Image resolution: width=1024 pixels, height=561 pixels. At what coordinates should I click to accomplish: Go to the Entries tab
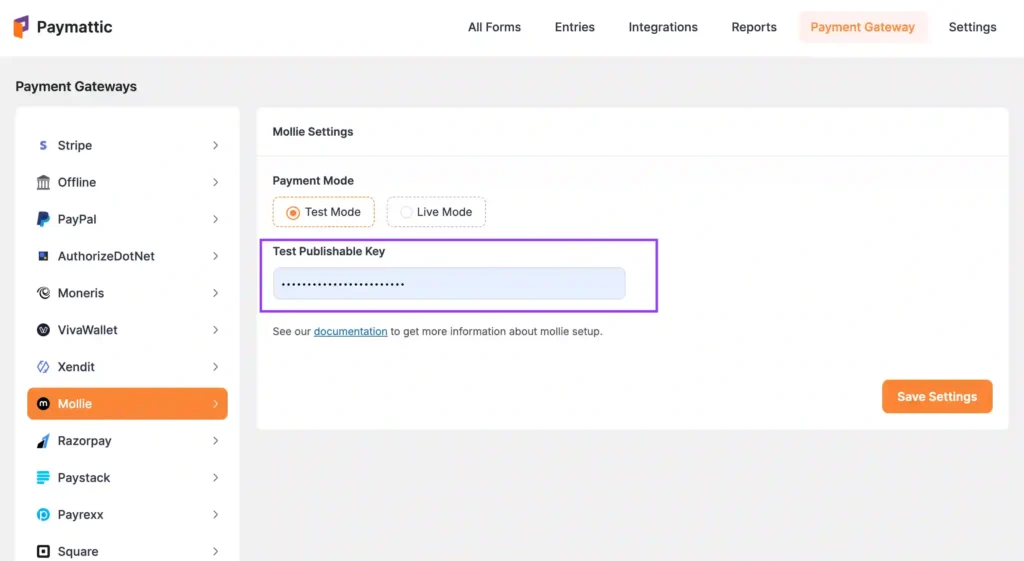point(575,27)
